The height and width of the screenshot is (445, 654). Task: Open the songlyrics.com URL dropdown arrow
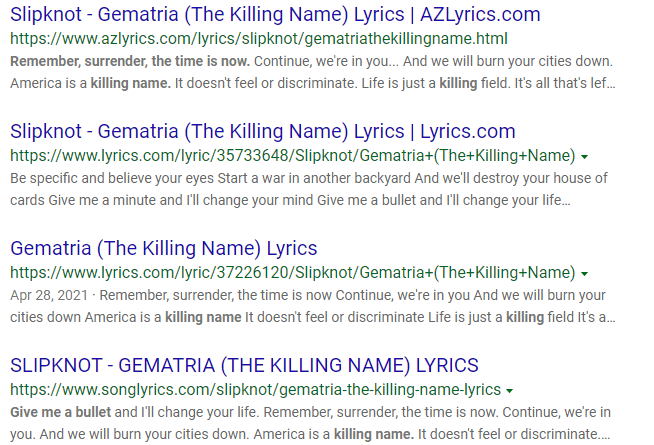(x=510, y=390)
